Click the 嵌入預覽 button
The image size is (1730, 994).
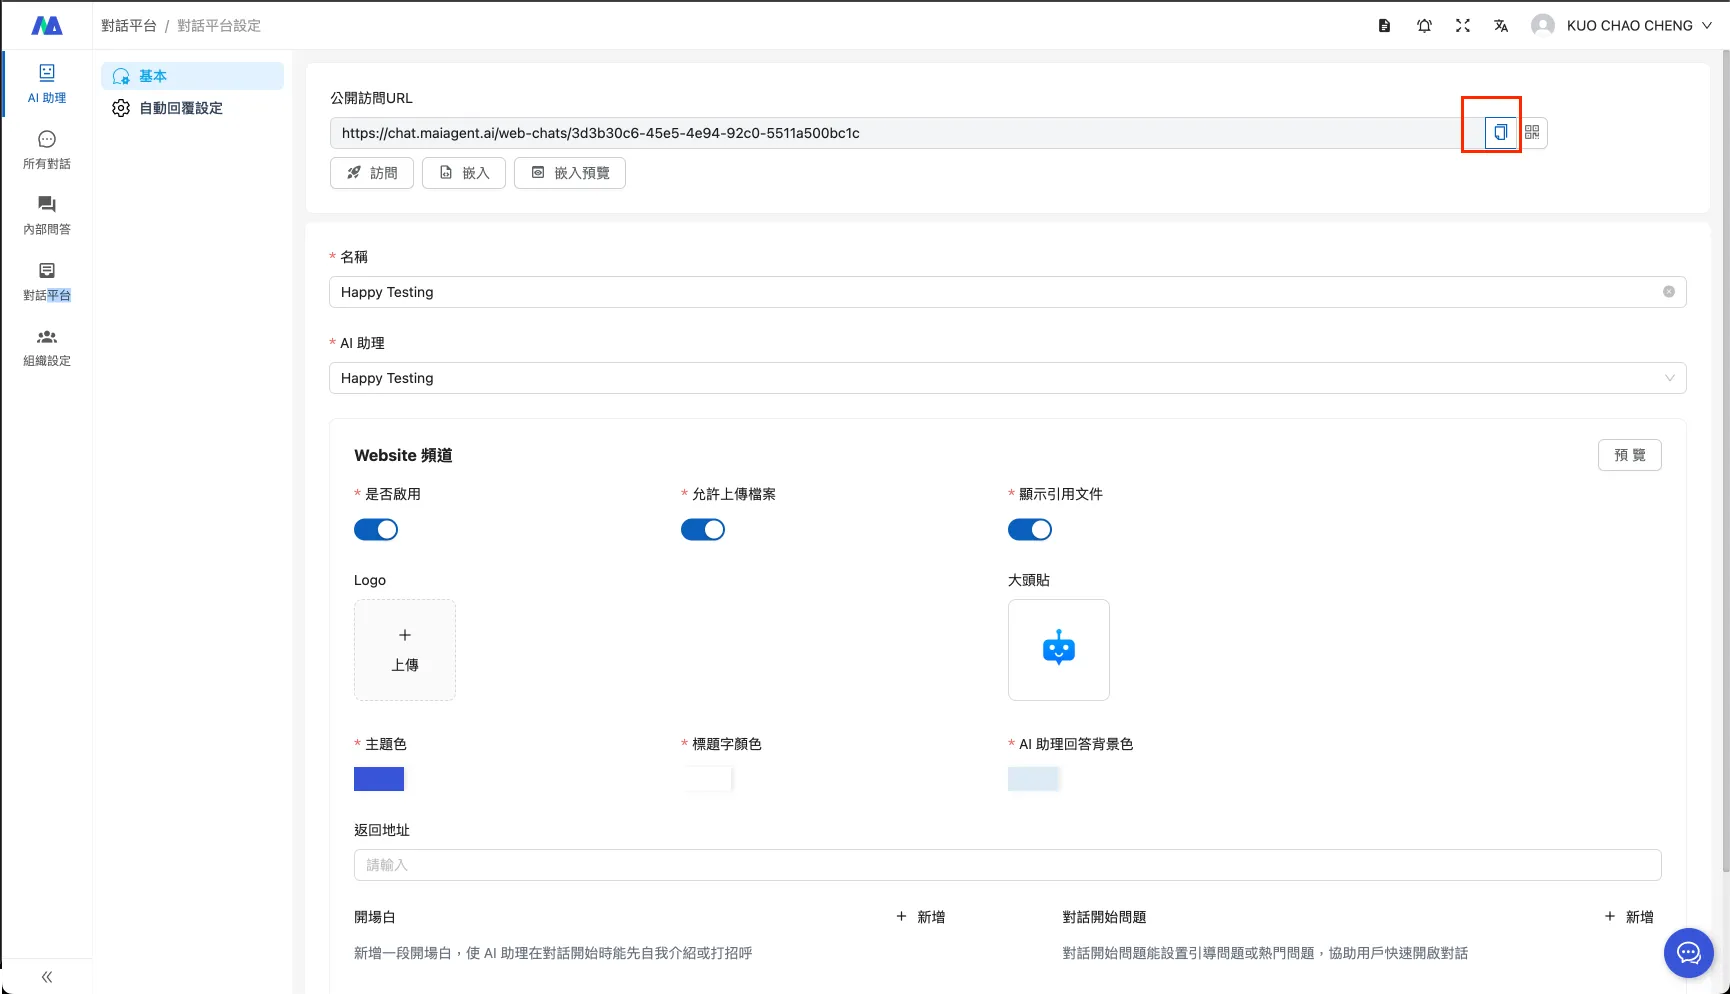[570, 173]
